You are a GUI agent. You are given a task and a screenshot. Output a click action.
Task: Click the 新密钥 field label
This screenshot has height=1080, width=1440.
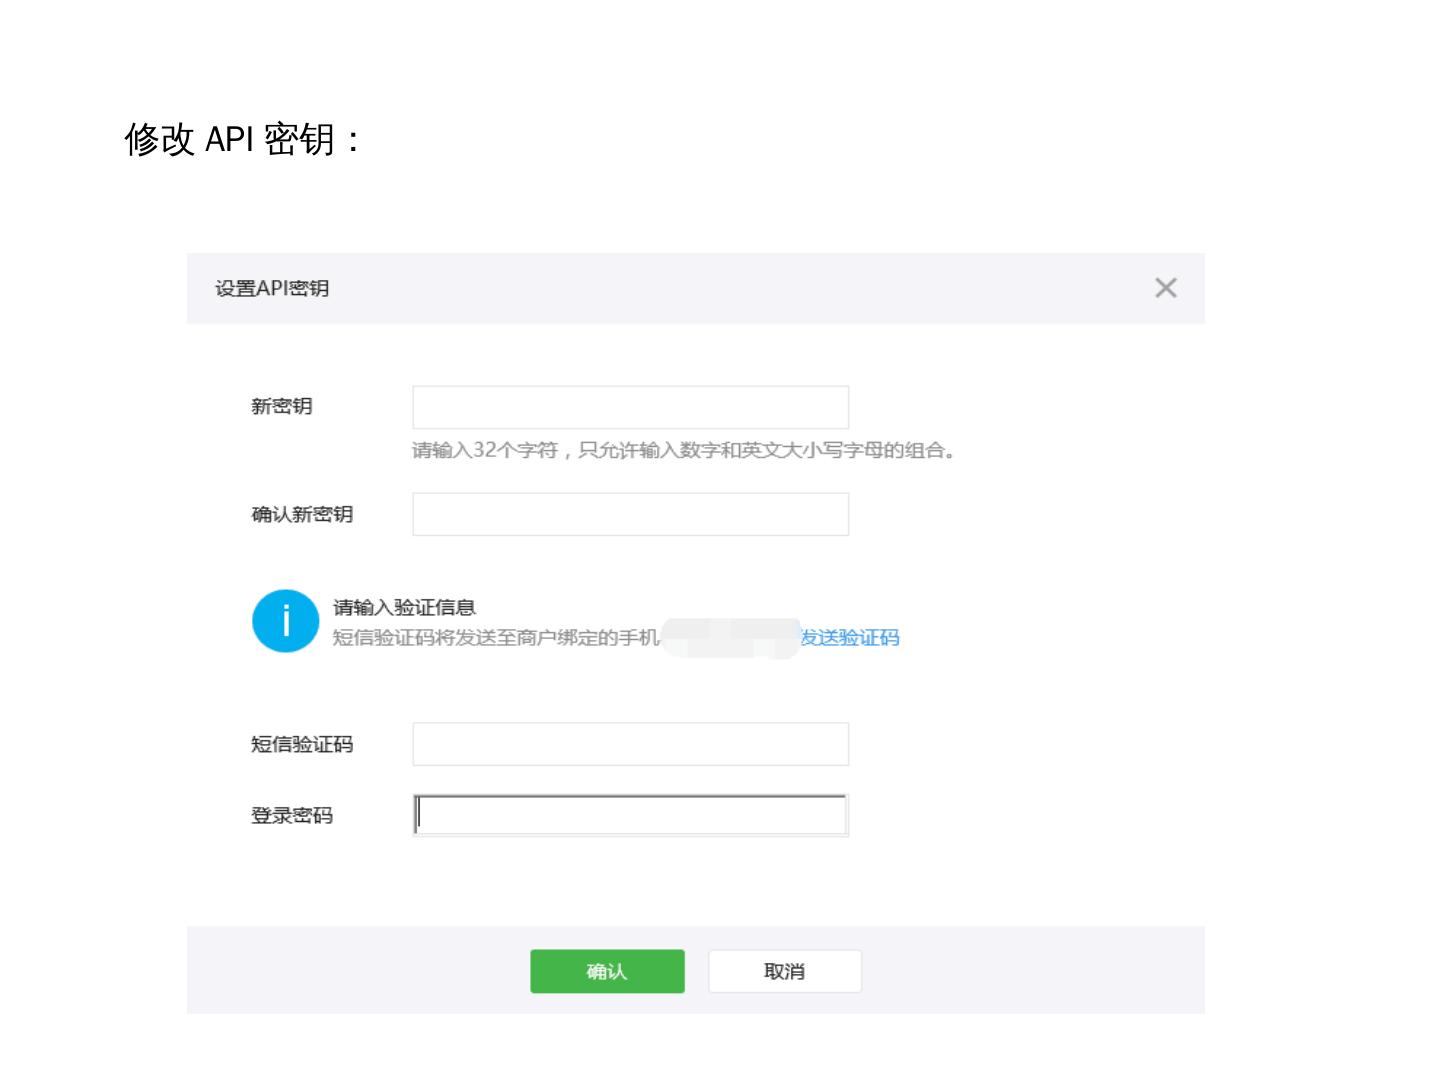click(281, 406)
